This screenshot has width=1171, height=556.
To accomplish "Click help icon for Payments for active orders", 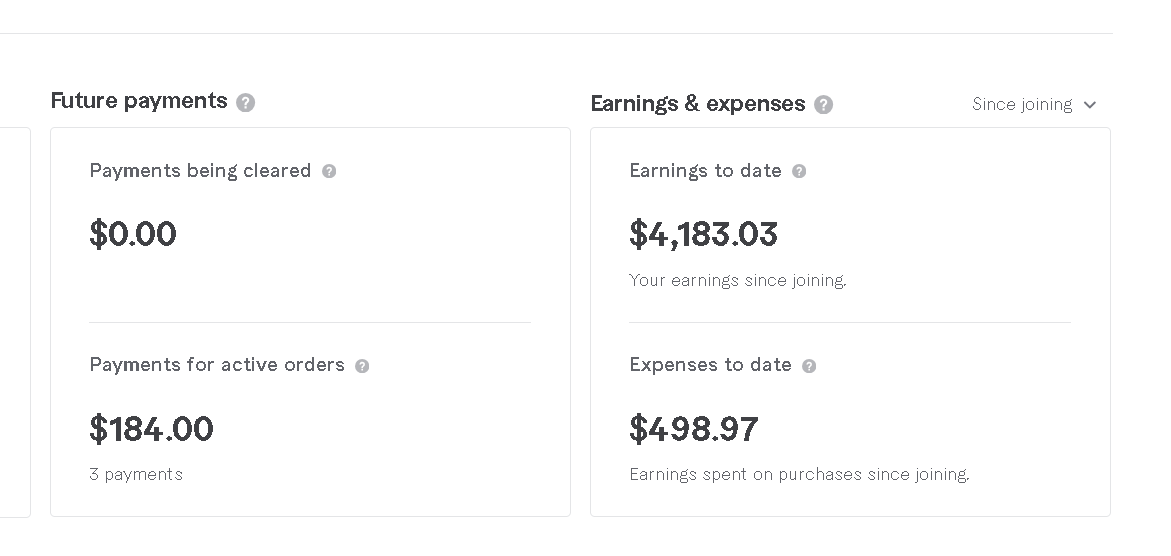I will tap(362, 366).
